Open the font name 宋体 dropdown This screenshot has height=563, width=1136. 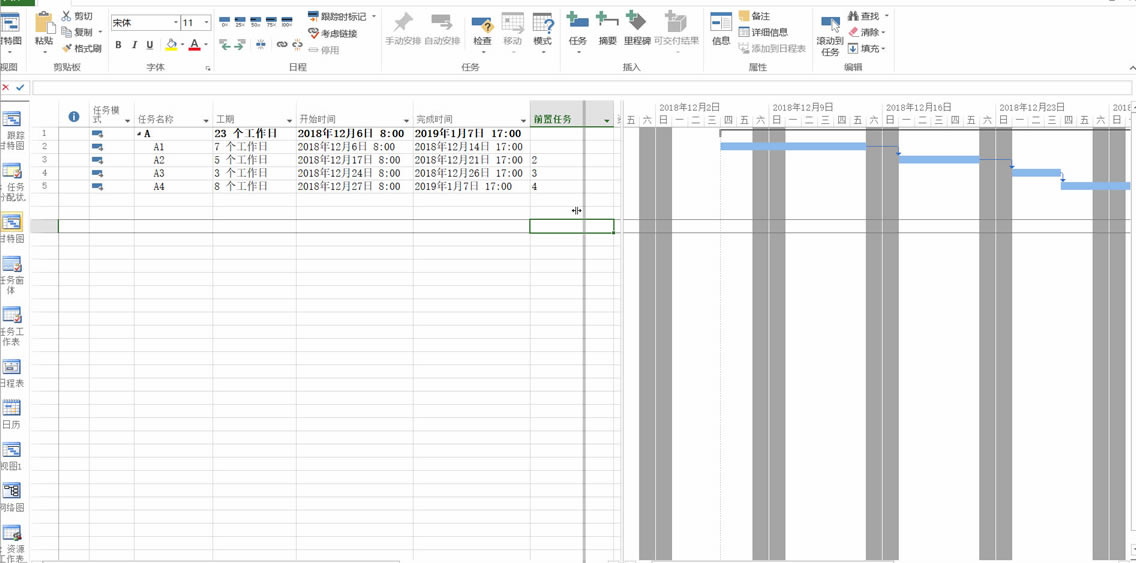coord(175,23)
